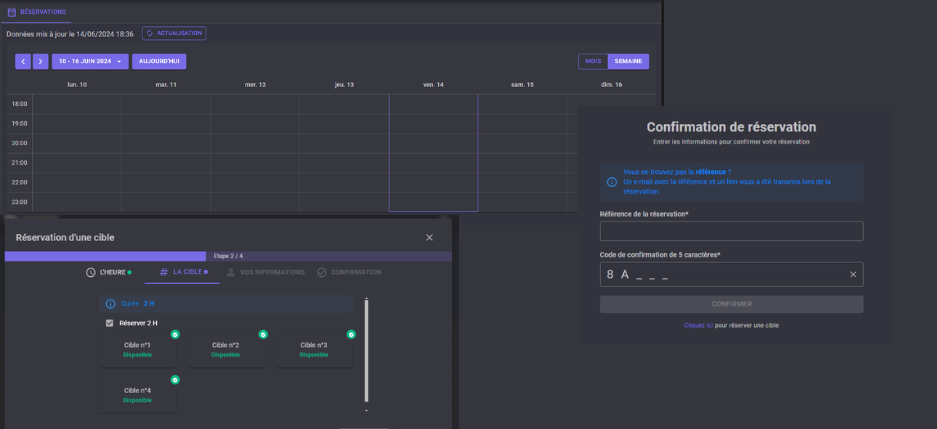Click green check badge on Cible n°4
Screen dimensions: 937x429
[x=175, y=380]
